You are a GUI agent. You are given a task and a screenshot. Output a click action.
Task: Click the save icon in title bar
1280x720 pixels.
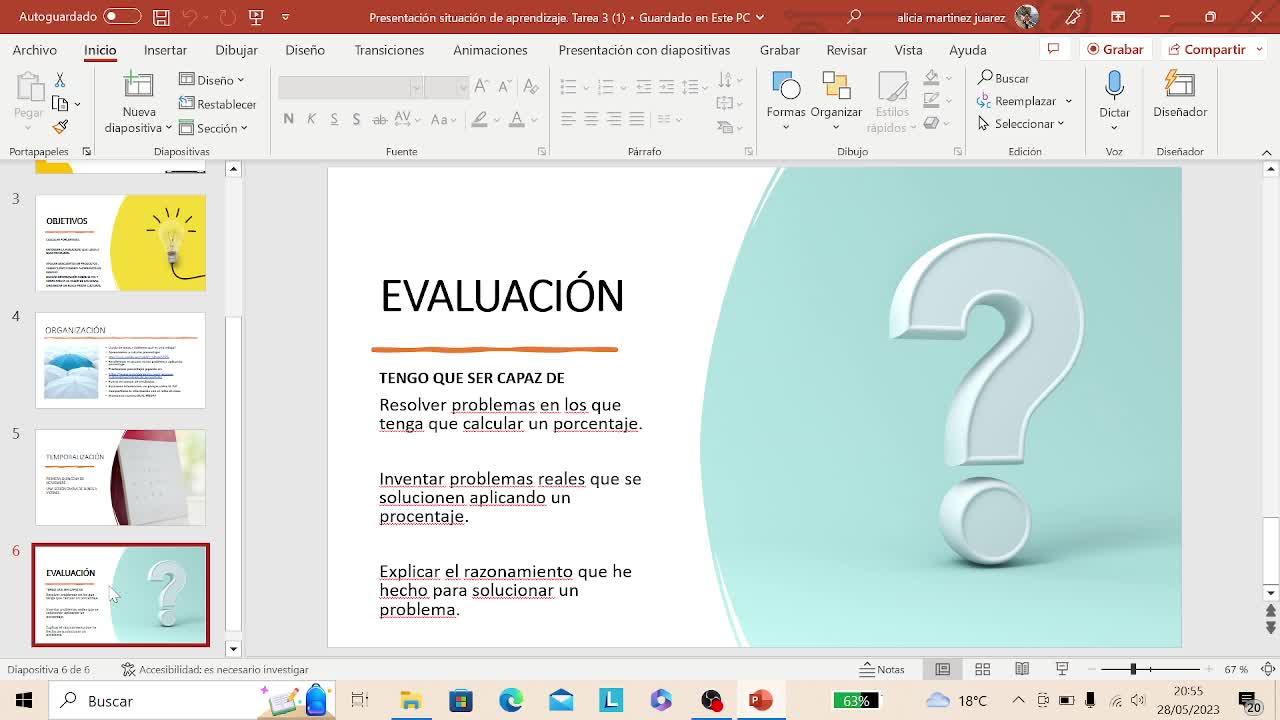tap(161, 17)
